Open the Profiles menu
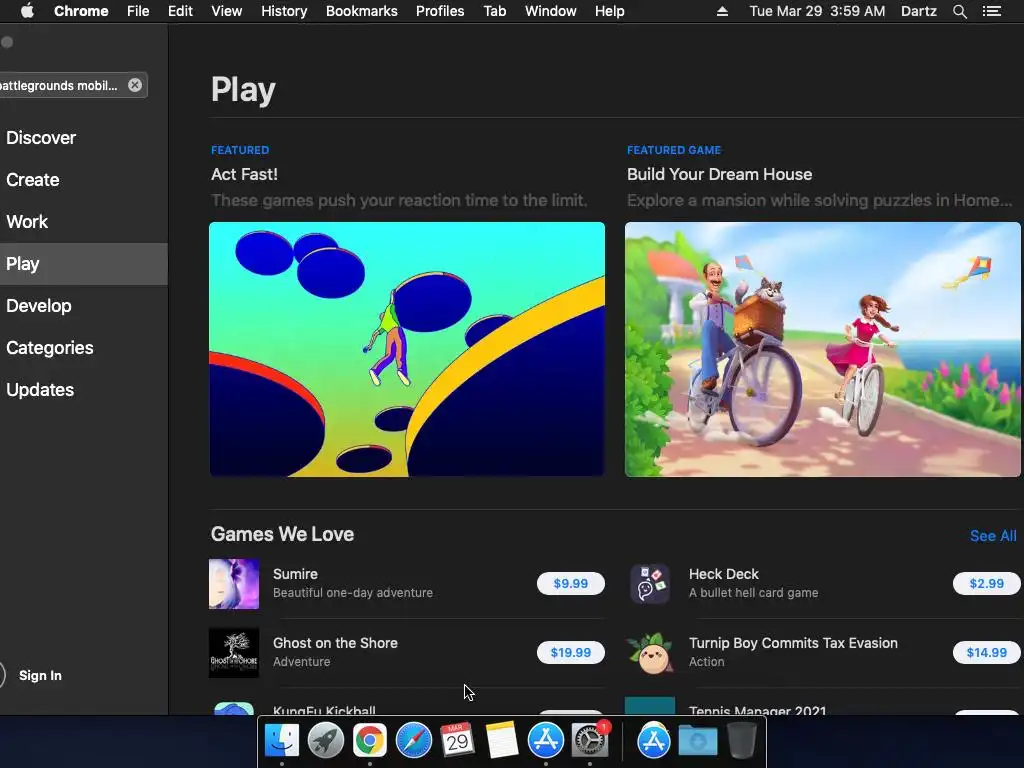Screen dimensions: 1024x768 pyautogui.click(x=440, y=11)
